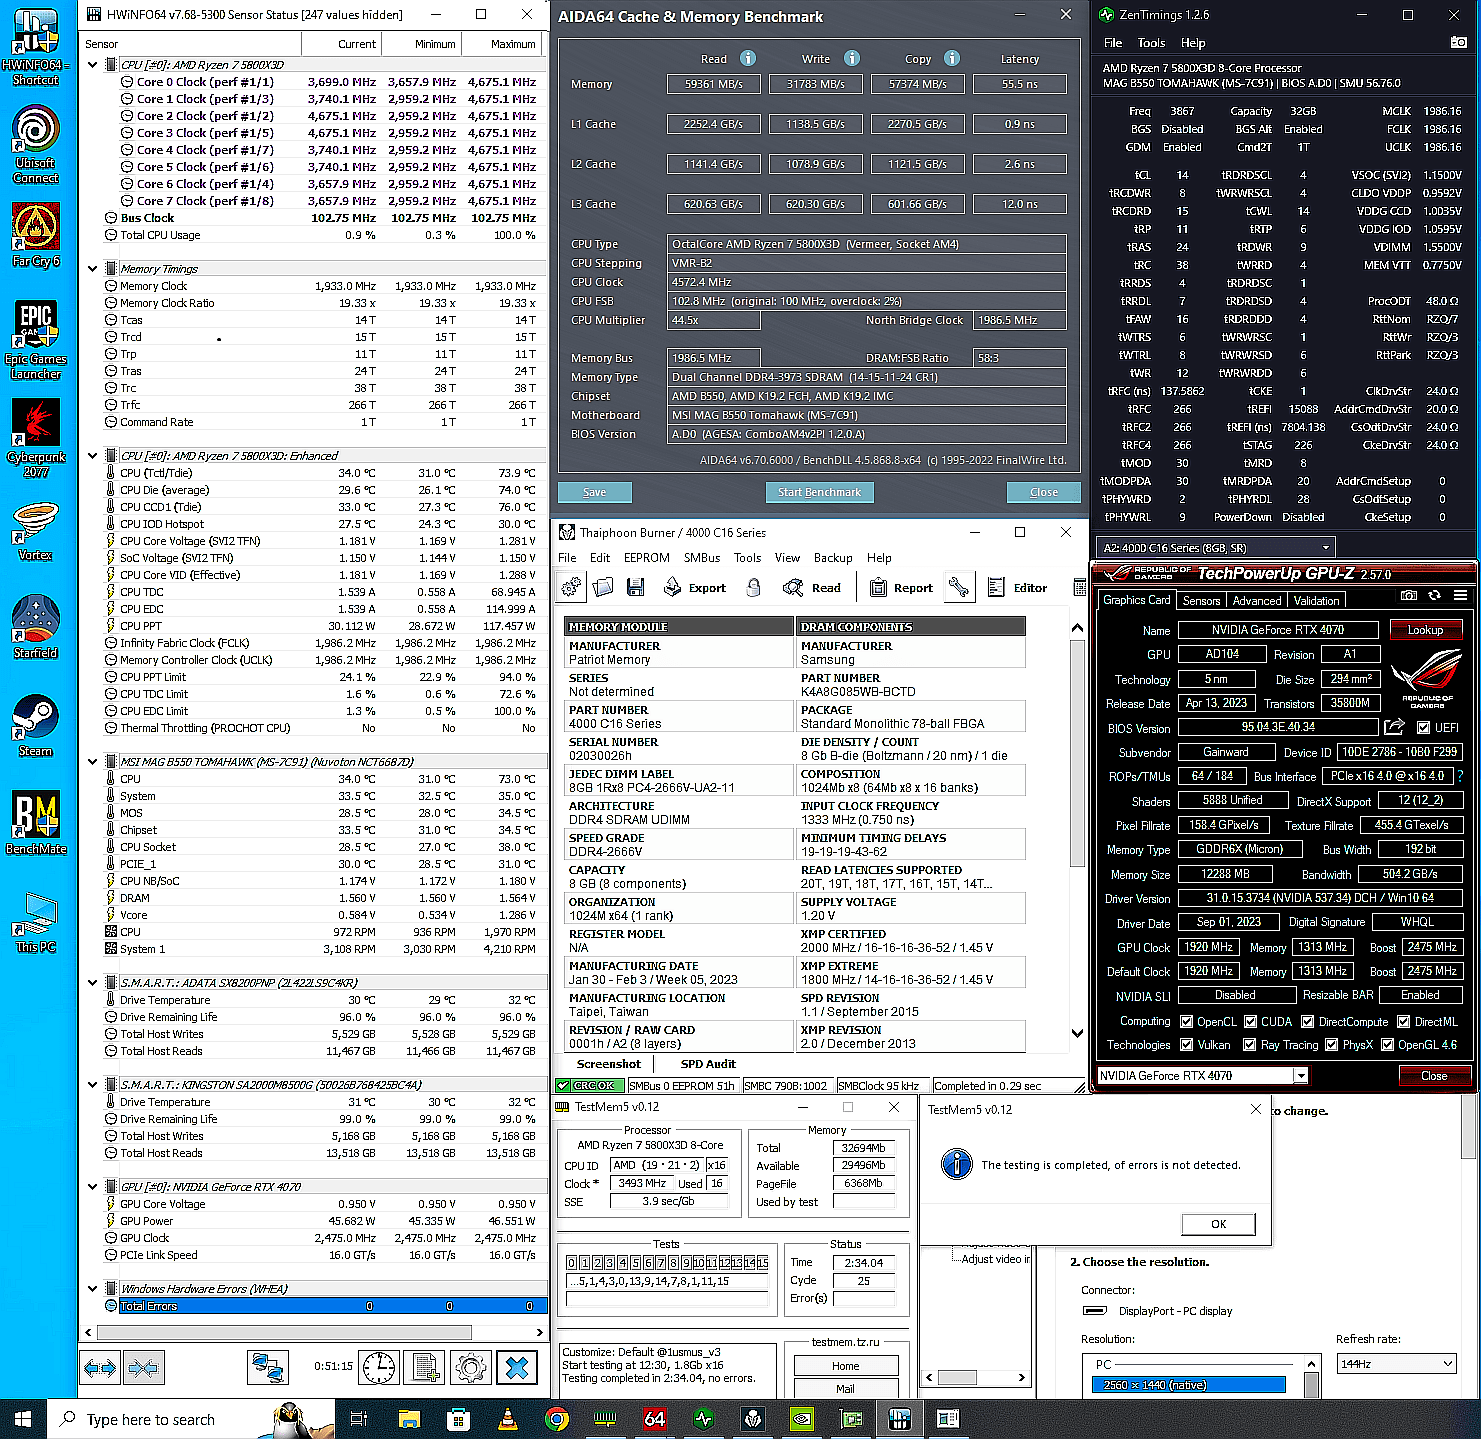The width and height of the screenshot is (1481, 1439).
Task: Open HWiNFO remote network computers icon
Action: click(x=268, y=1367)
